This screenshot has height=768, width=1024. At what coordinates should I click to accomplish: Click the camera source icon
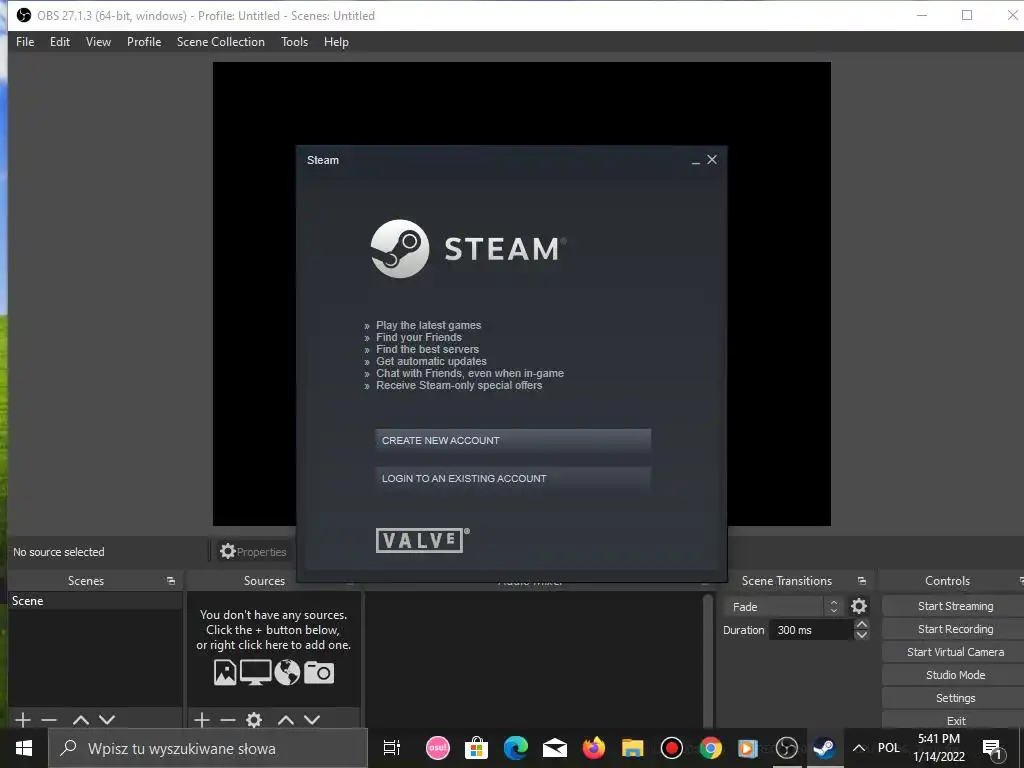(319, 672)
